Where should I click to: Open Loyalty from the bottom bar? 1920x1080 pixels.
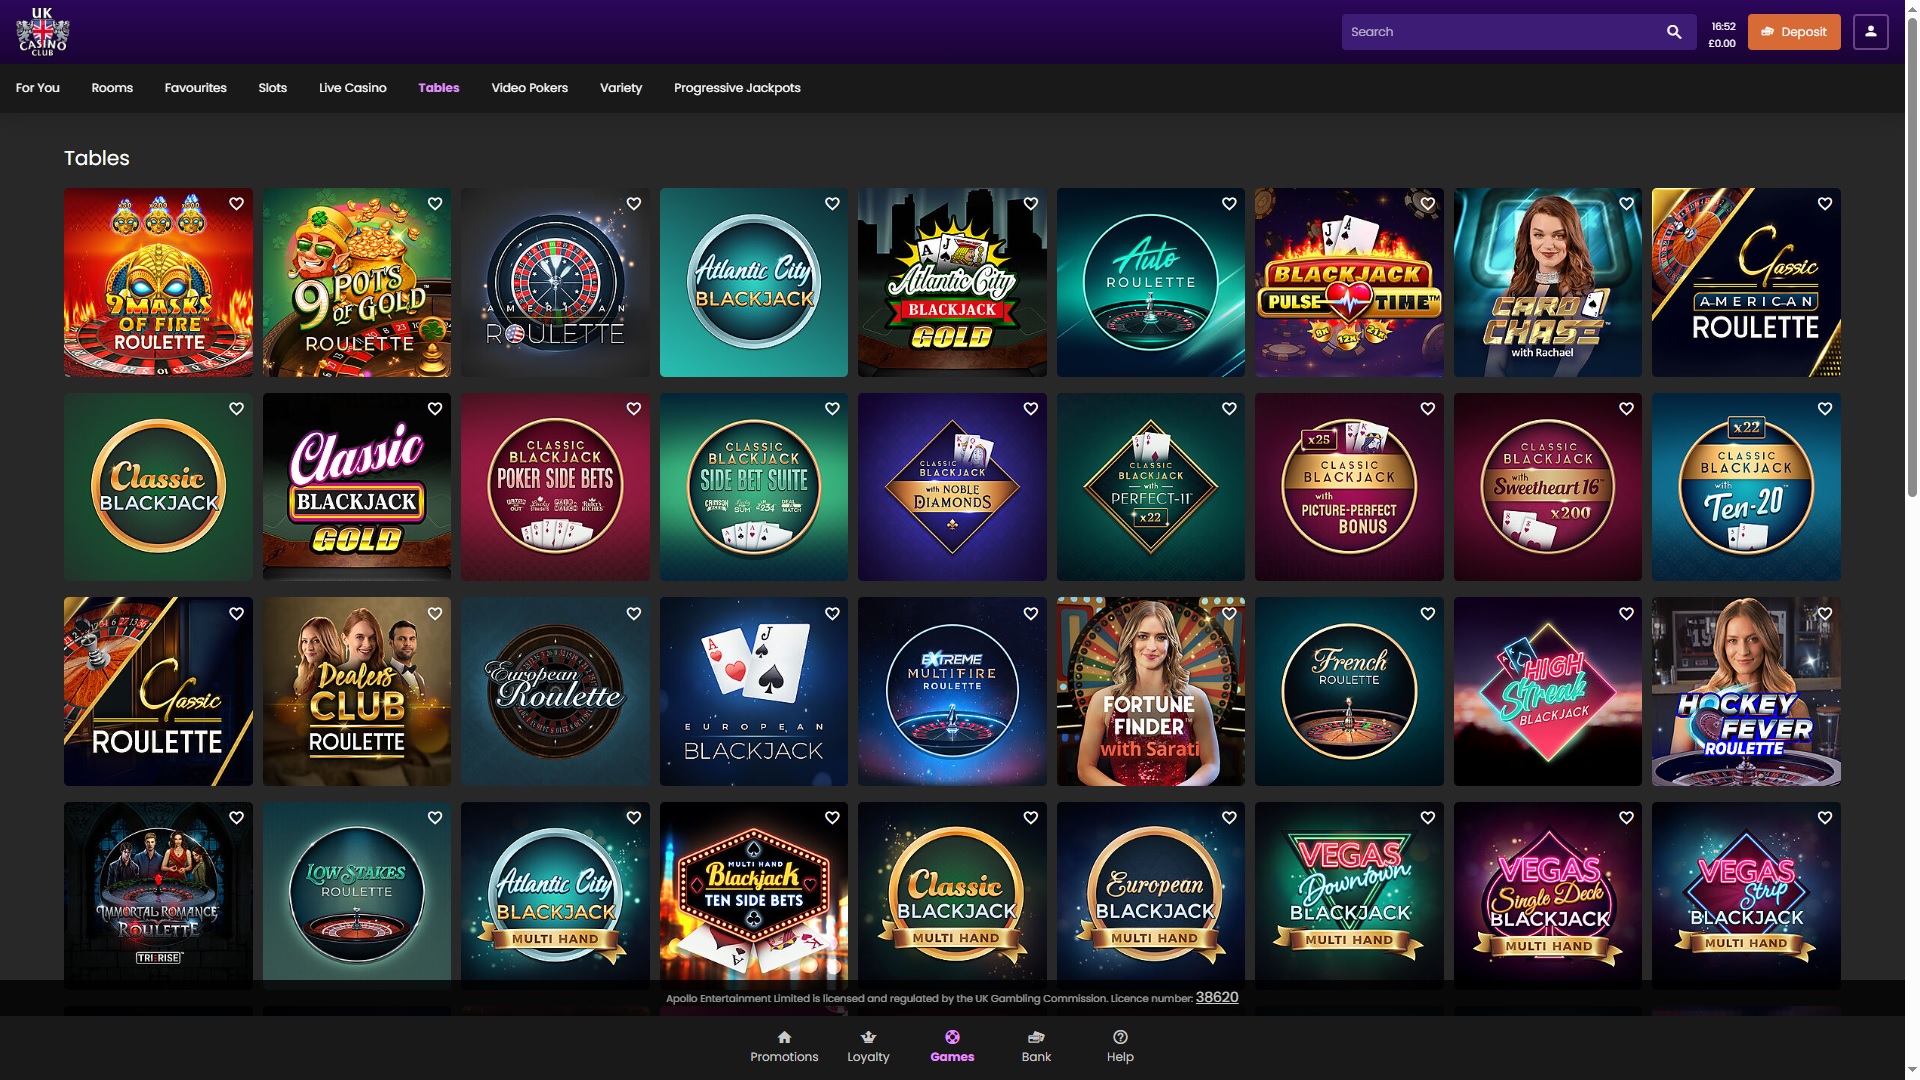coord(868,1047)
